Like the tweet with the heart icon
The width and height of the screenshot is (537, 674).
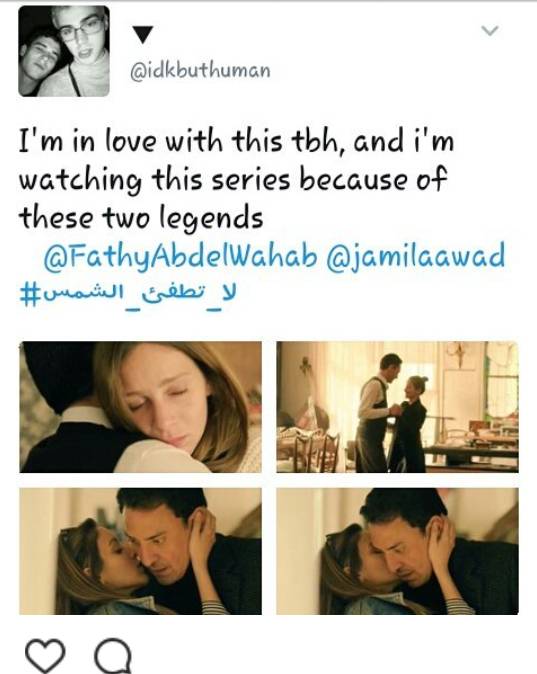pyautogui.click(x=45, y=656)
